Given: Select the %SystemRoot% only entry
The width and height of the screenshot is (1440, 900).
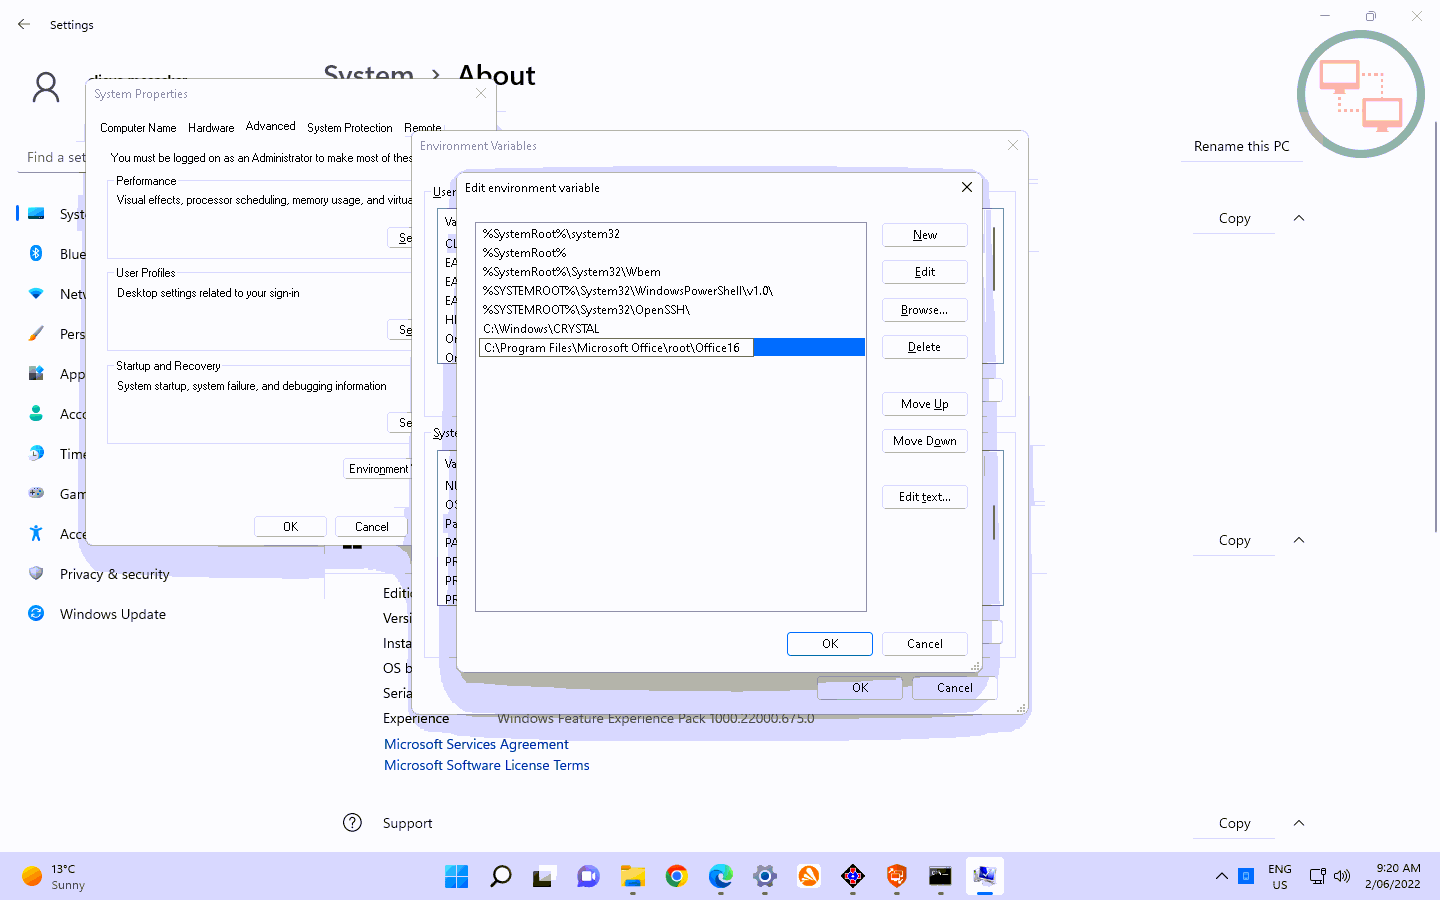Looking at the screenshot, I should [x=670, y=253].
